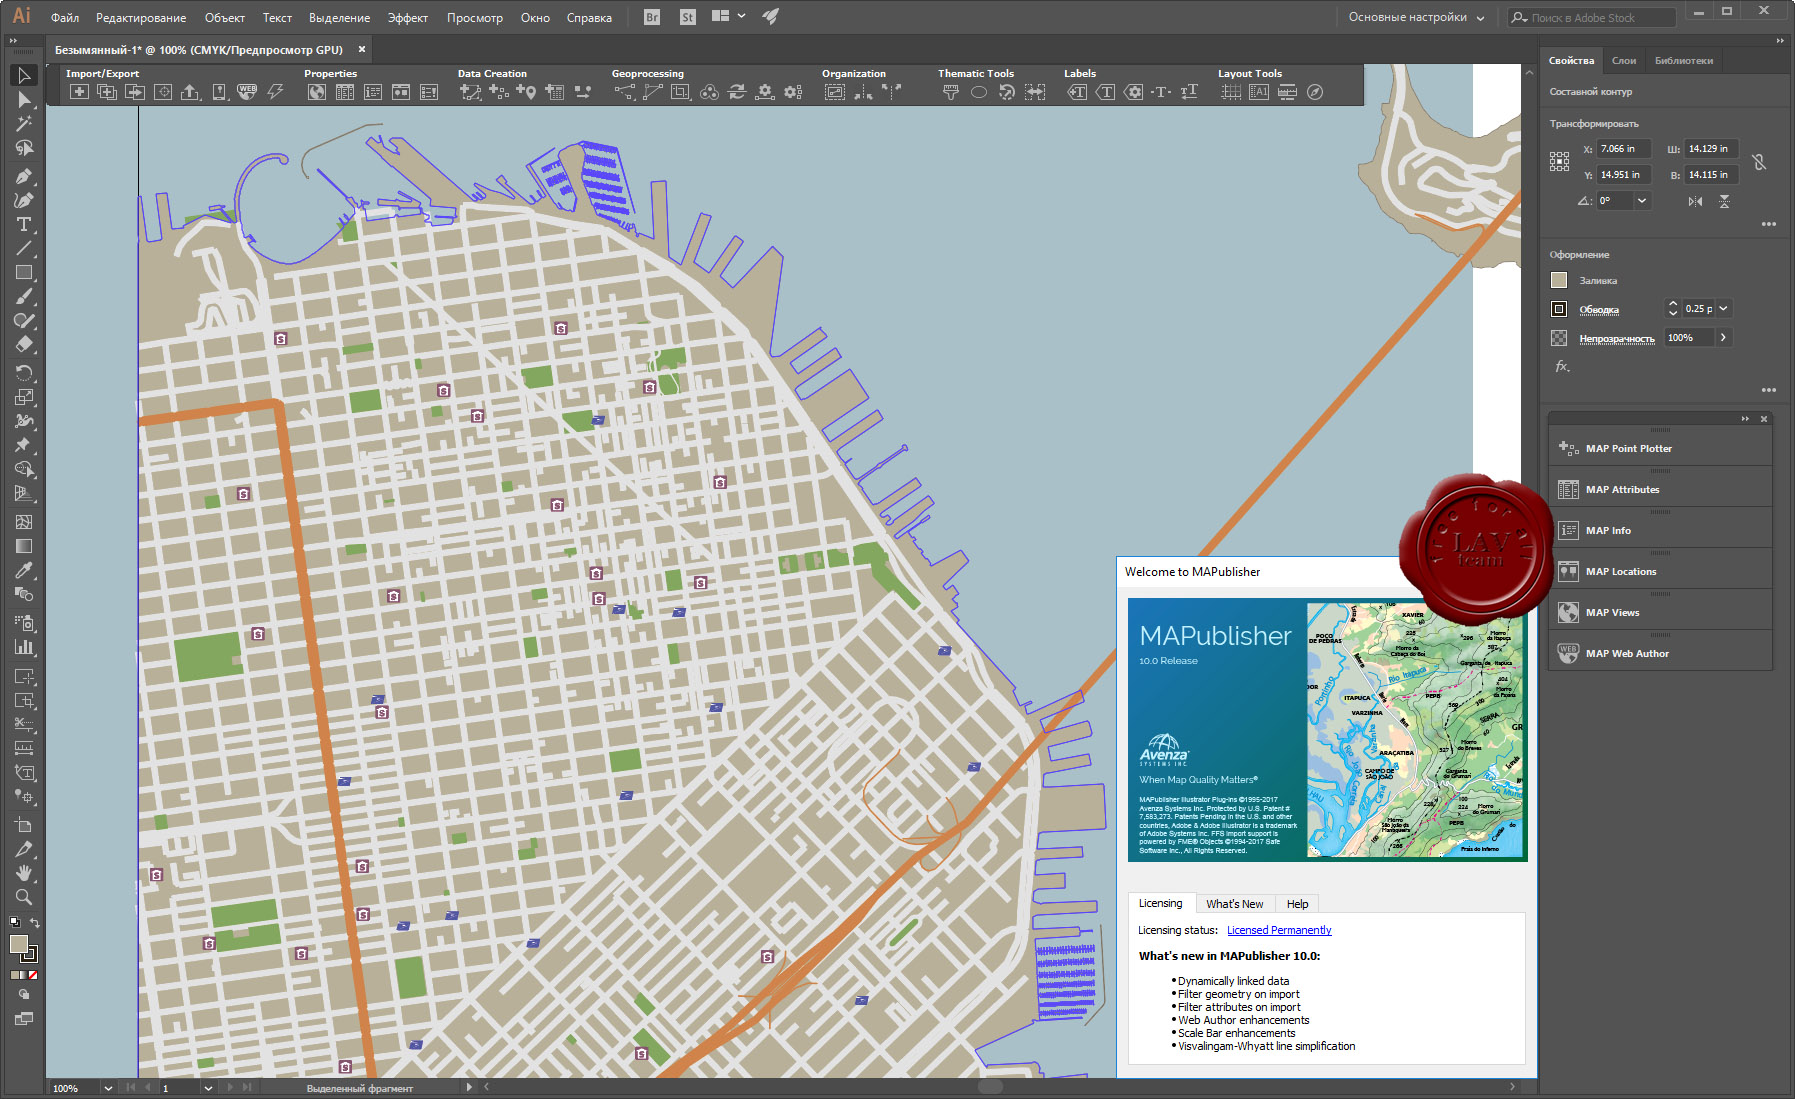Click MAPublisher Import icon in Import/Export group
This screenshot has height=1099, width=1795.
pos(79,92)
